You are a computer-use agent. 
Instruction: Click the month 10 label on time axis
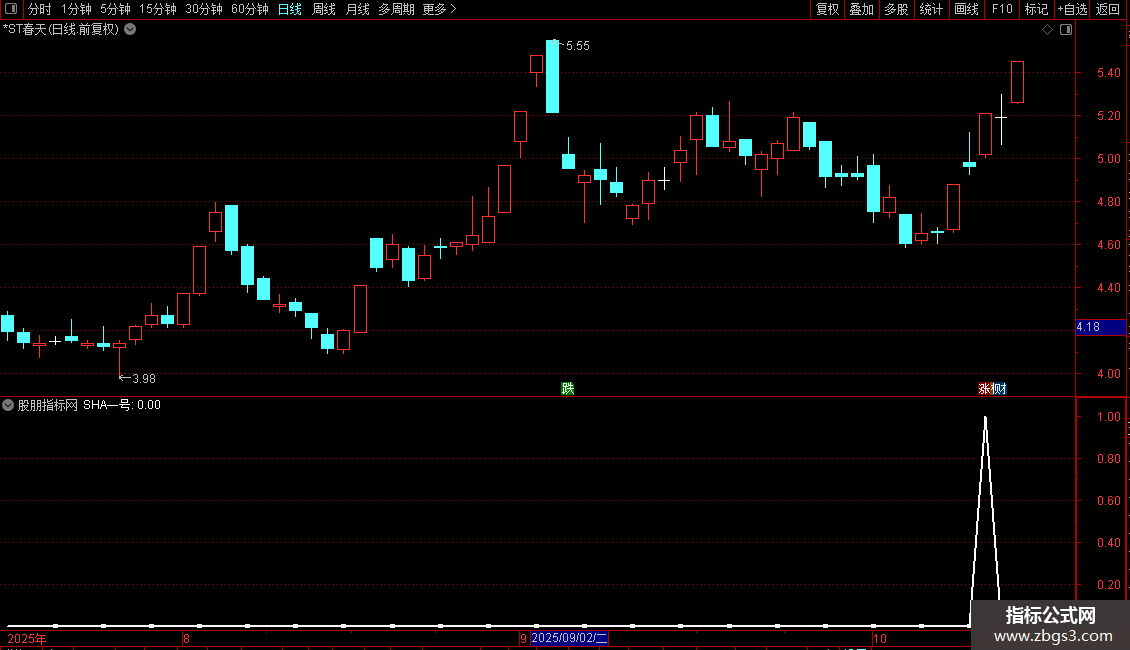880,638
